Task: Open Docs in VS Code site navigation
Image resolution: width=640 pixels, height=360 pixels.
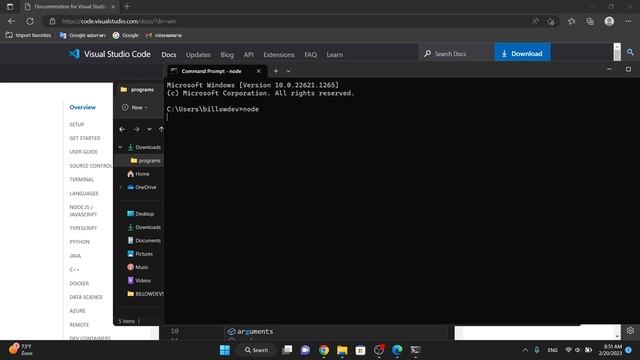Action: pos(169,54)
